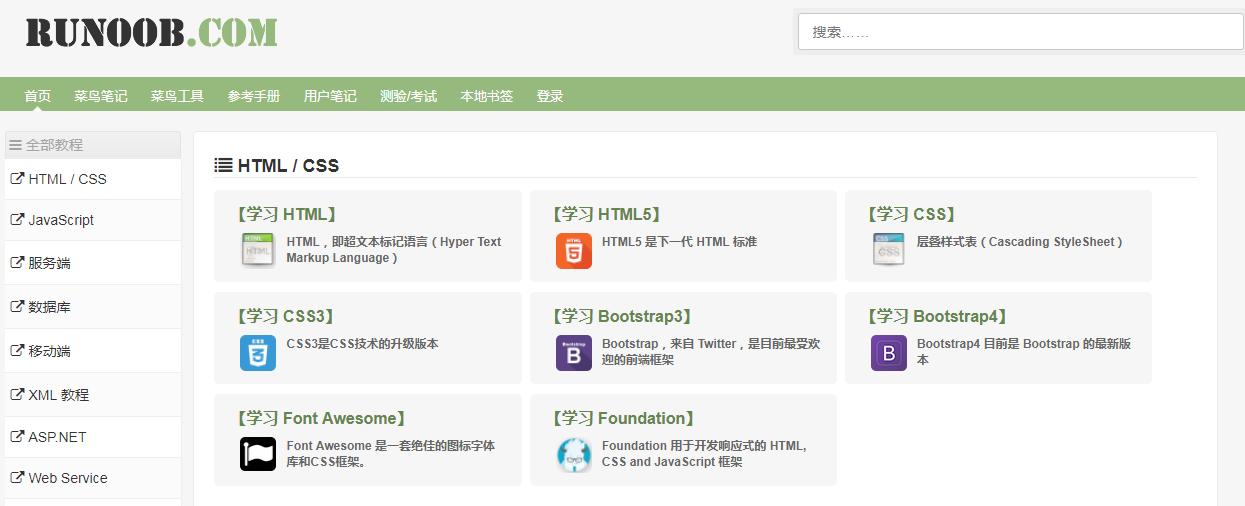
Task: Click the Font Awesome flag icon
Action: (258, 454)
